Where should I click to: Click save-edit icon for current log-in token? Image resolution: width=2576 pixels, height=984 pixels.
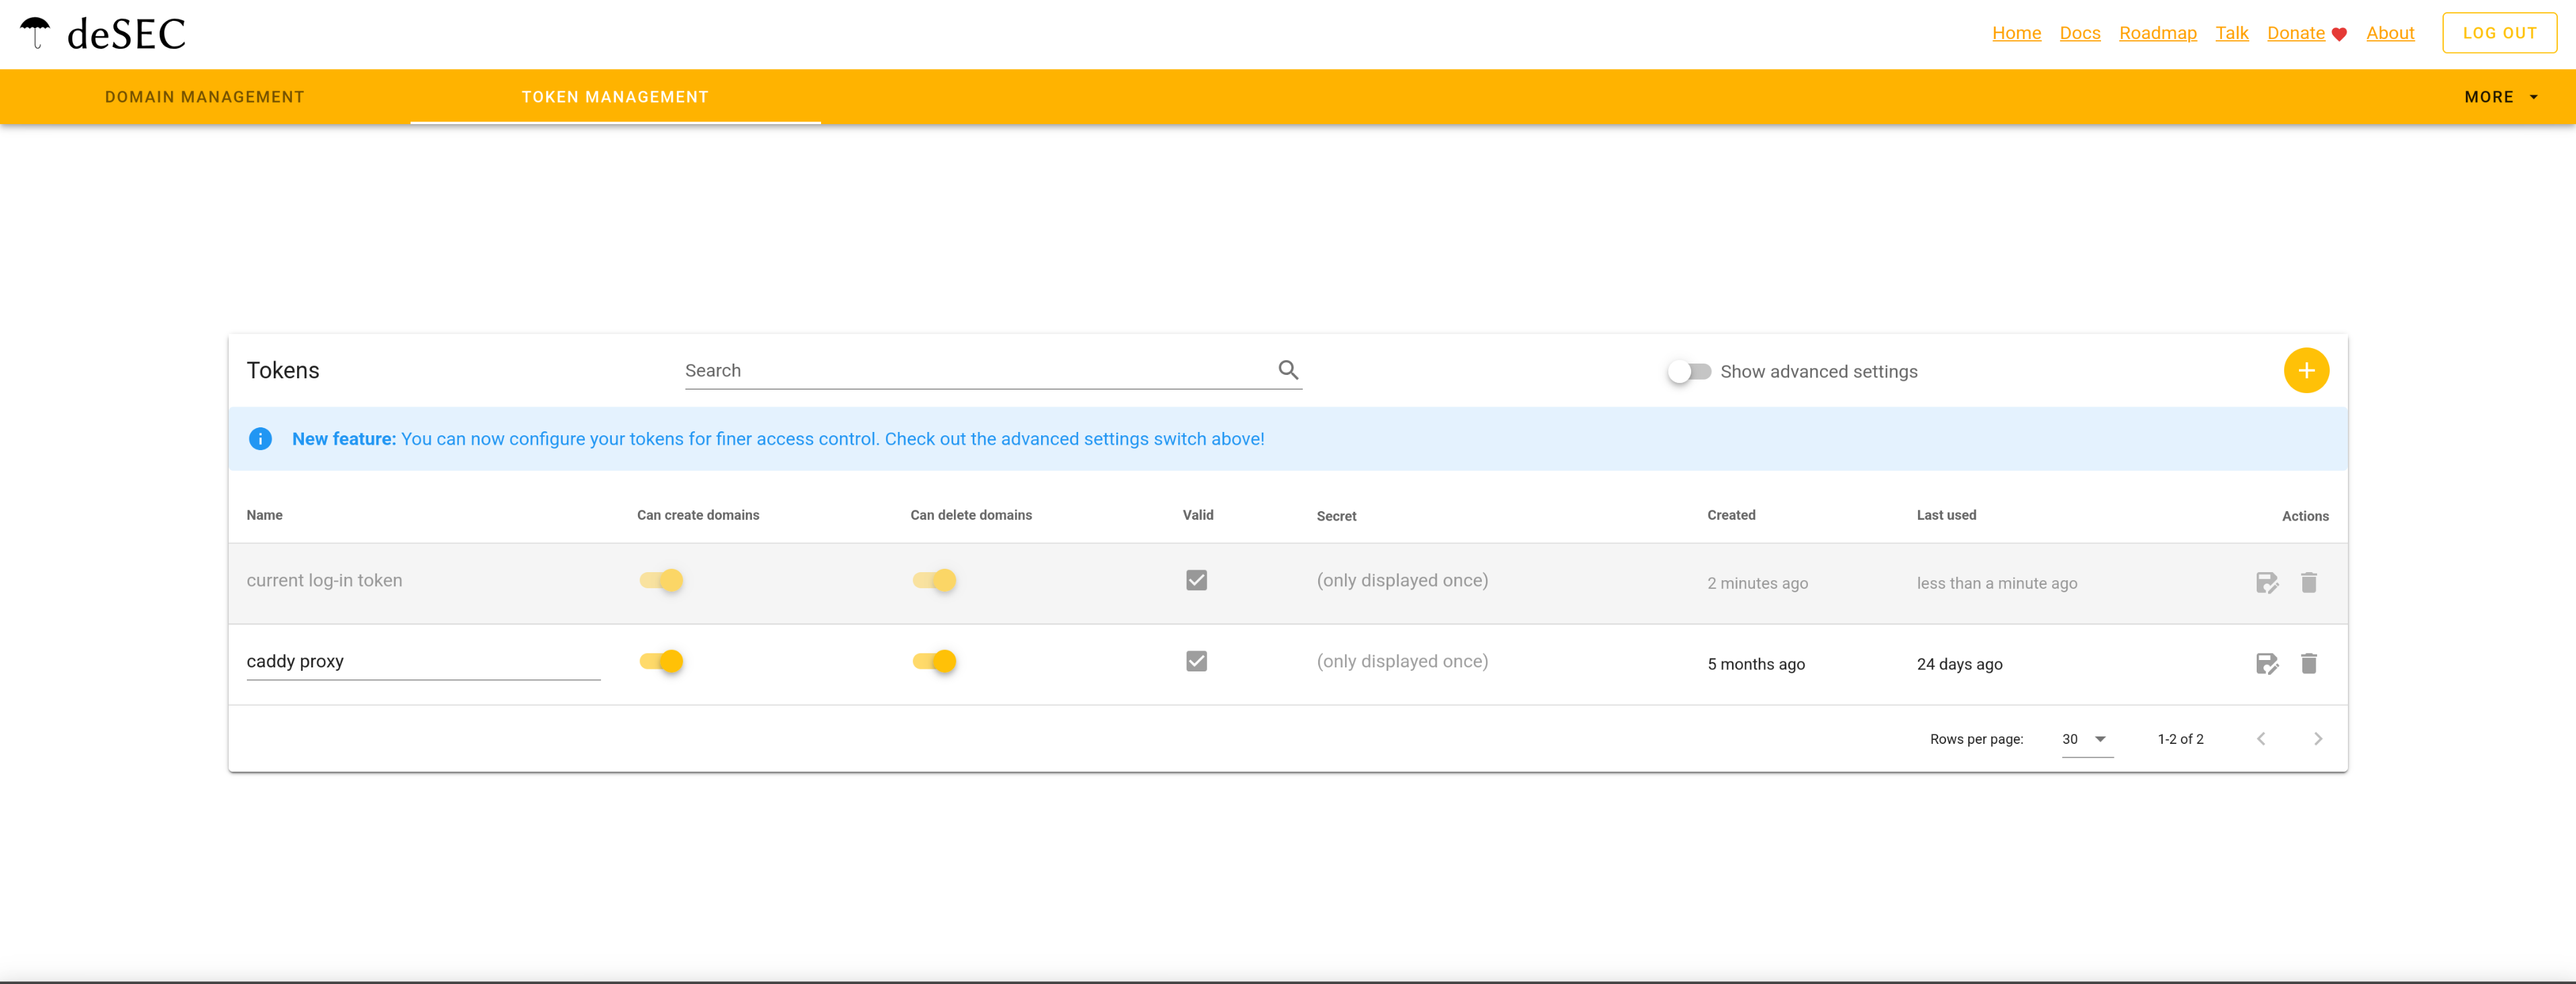coord(2266,582)
